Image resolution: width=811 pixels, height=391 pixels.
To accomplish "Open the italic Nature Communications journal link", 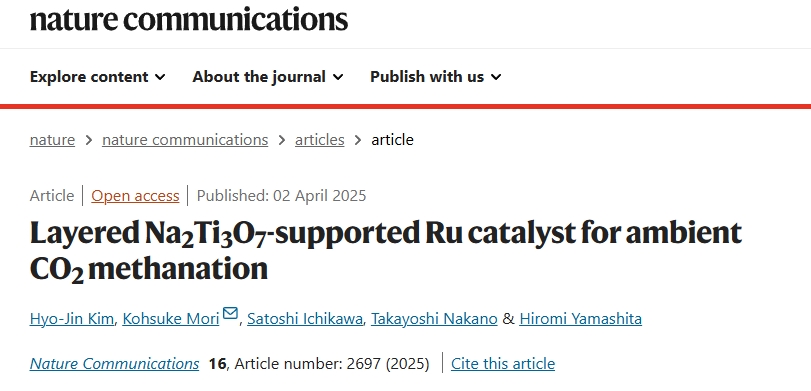I will (x=114, y=364).
